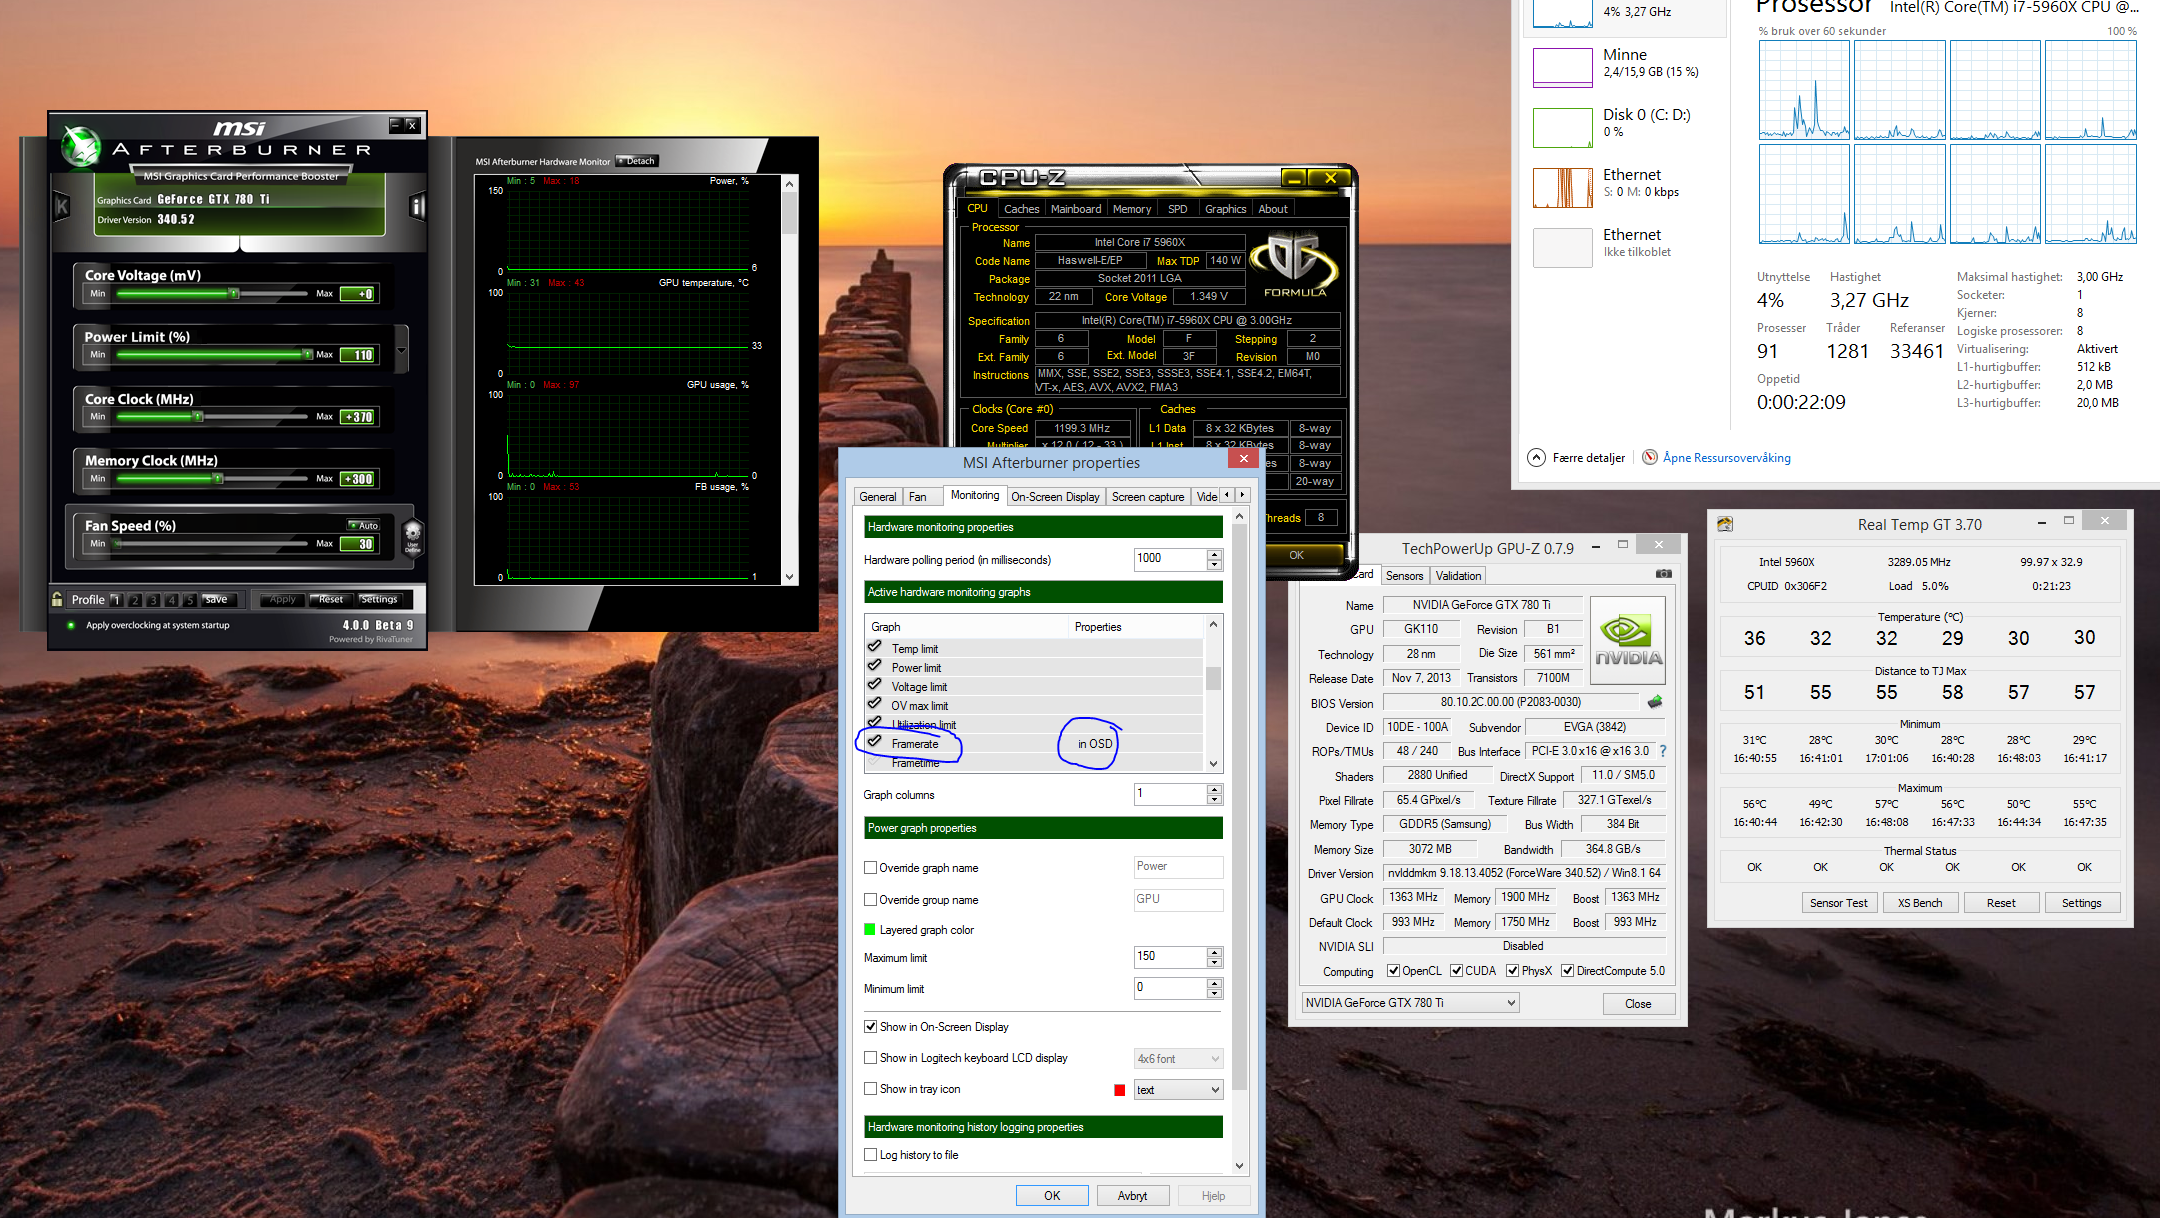Click the Bus Interface question mark in GPU-Z
The width and height of the screenshot is (2160, 1218).
[x=1662, y=751]
